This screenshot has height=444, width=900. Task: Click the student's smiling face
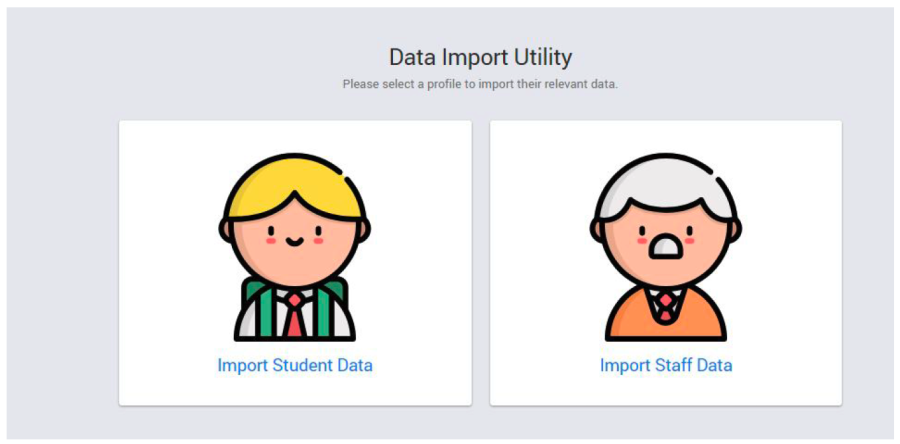[295, 240]
